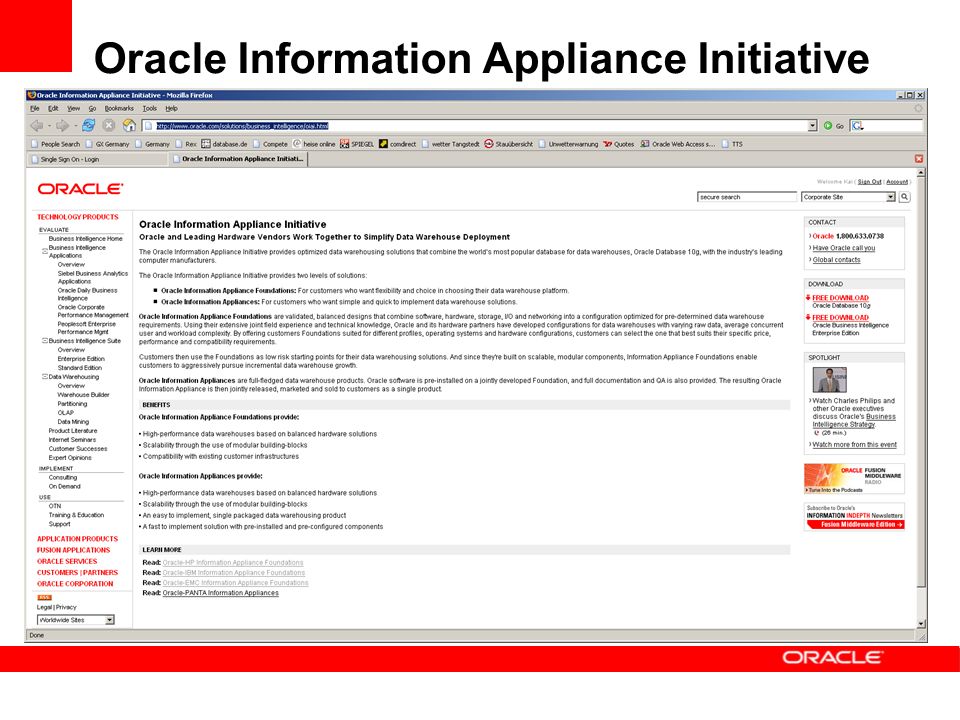
Task: Open Oracle-HP Information Appliance Foundations link
Action: point(233,563)
